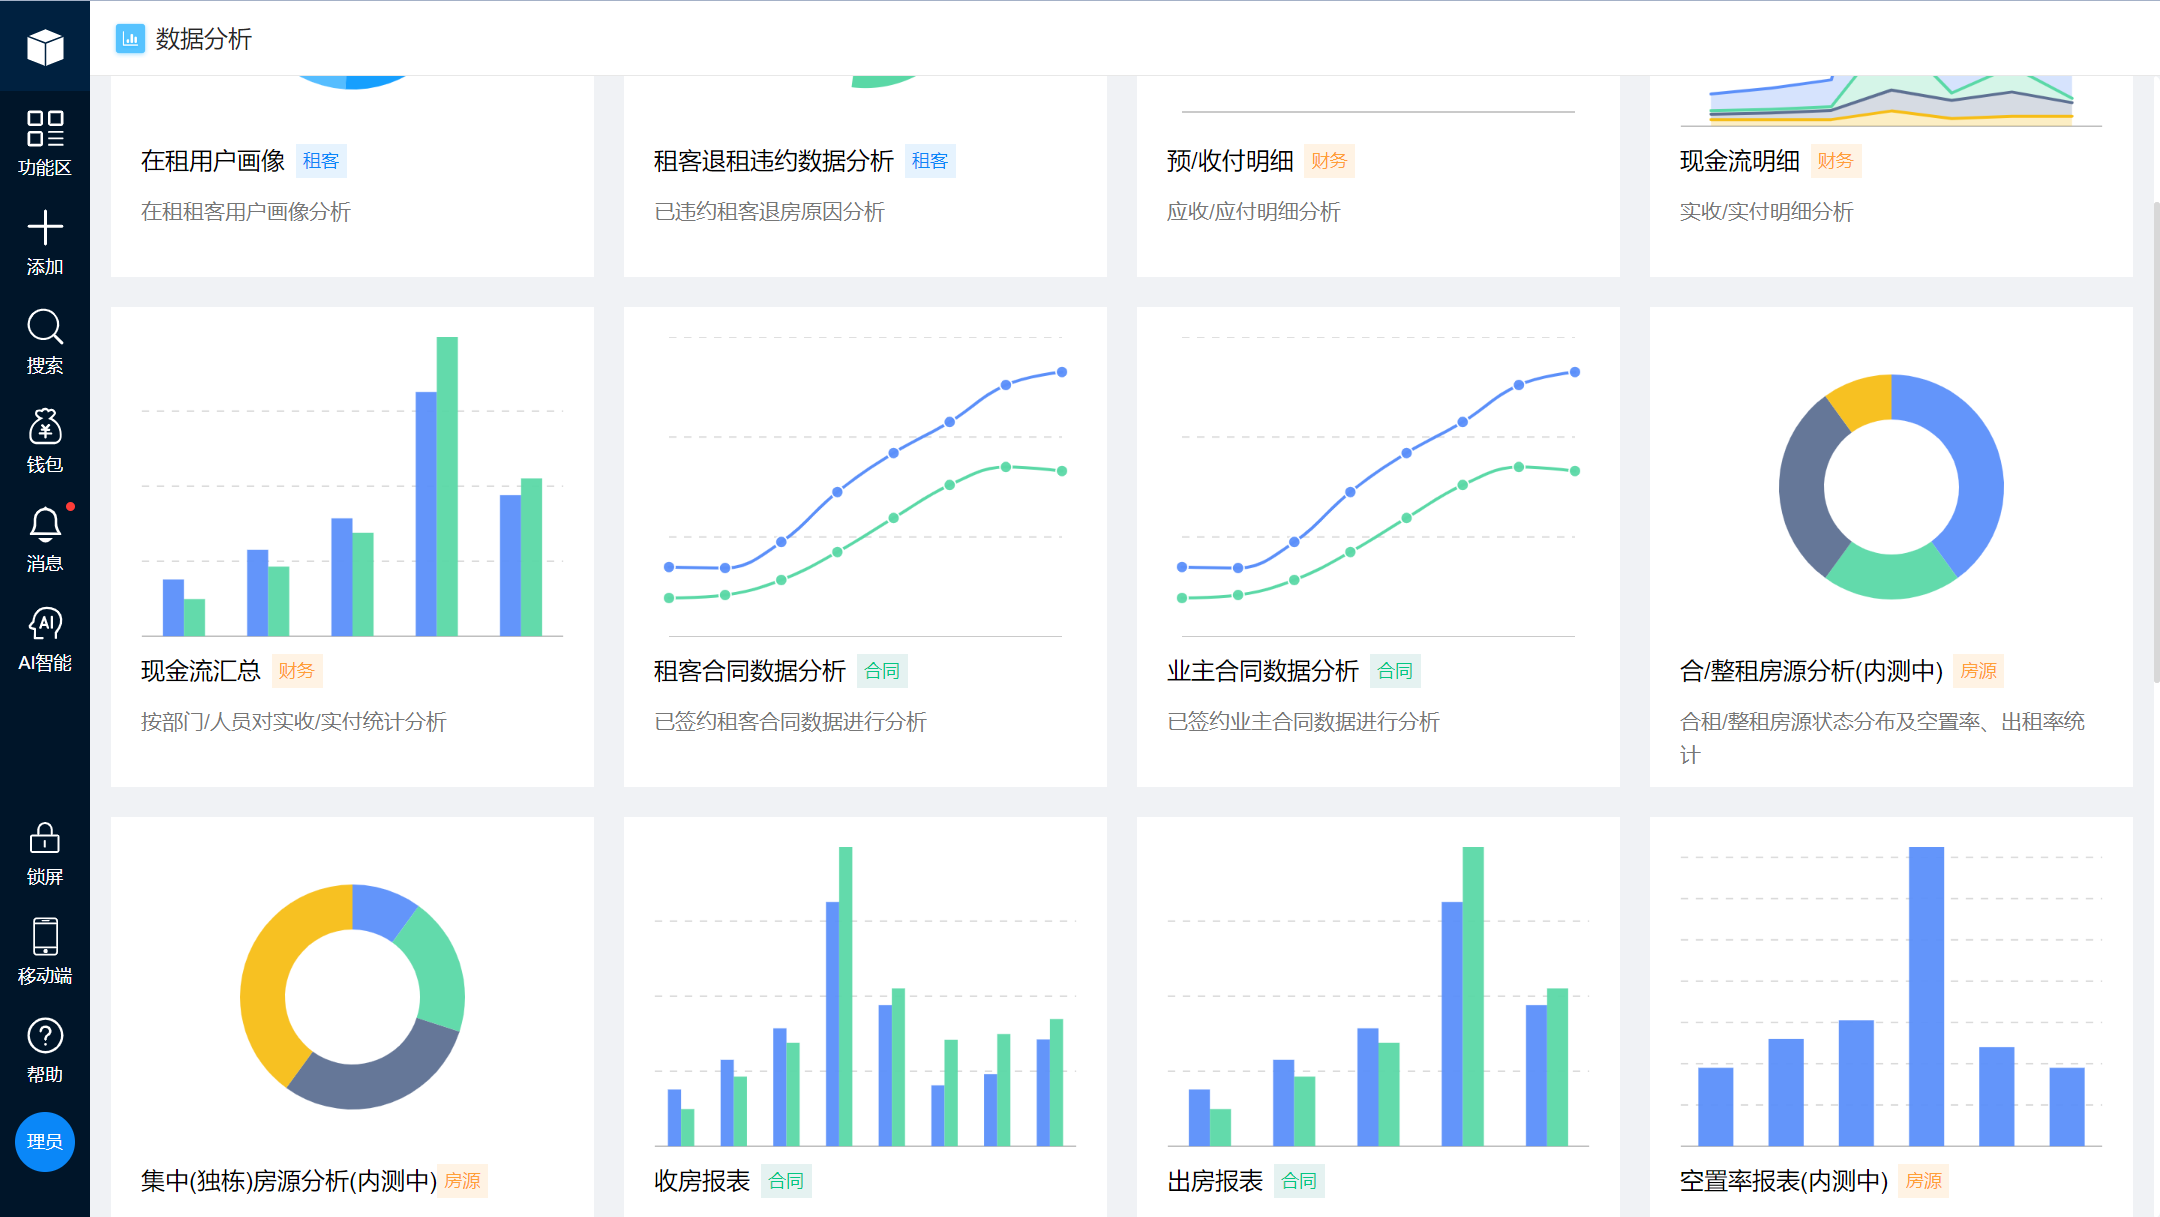The height and width of the screenshot is (1217, 2160).
Task: Click 房源 tag beside 集中(独栋)房源分析
Action: point(462,1181)
